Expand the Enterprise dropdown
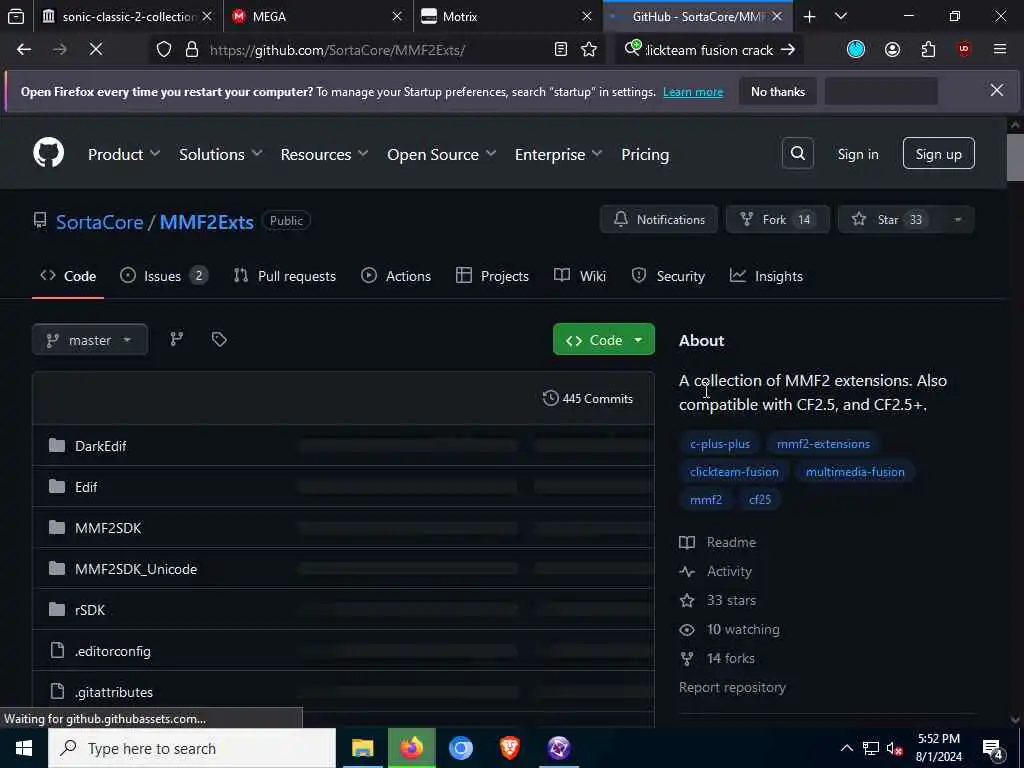The height and width of the screenshot is (768, 1024). click(x=558, y=154)
